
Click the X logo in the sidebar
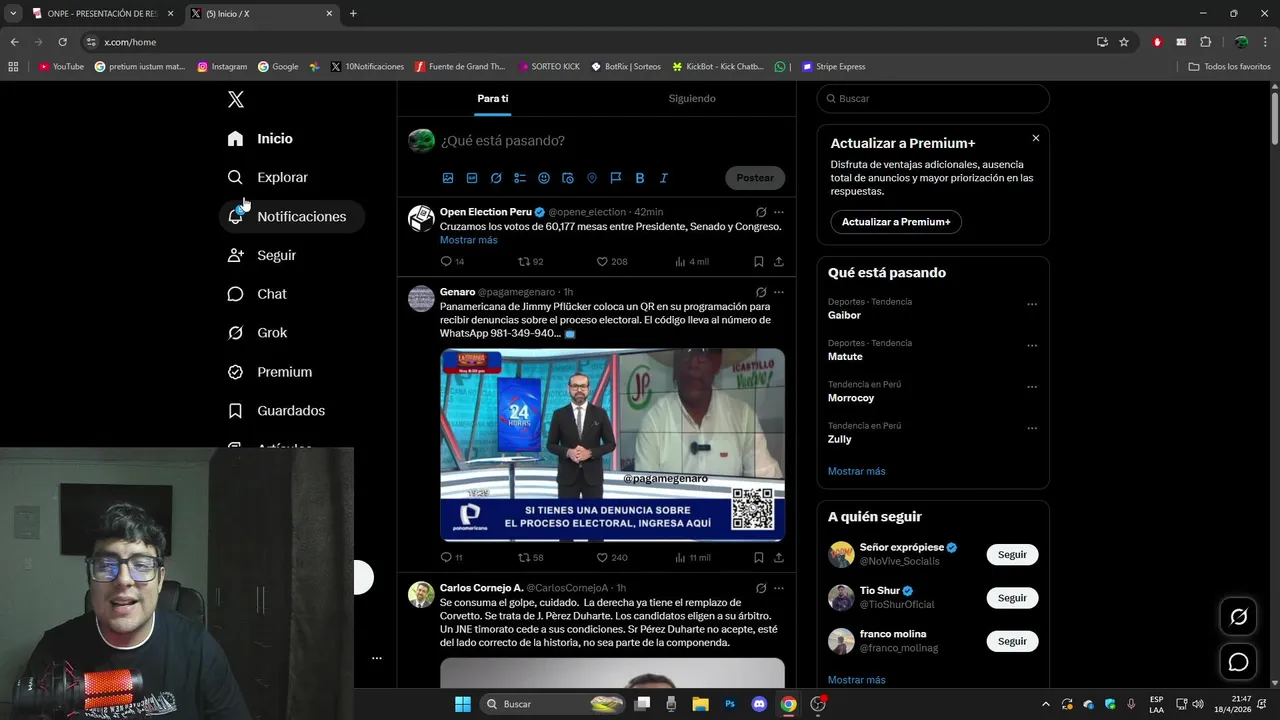(236, 99)
